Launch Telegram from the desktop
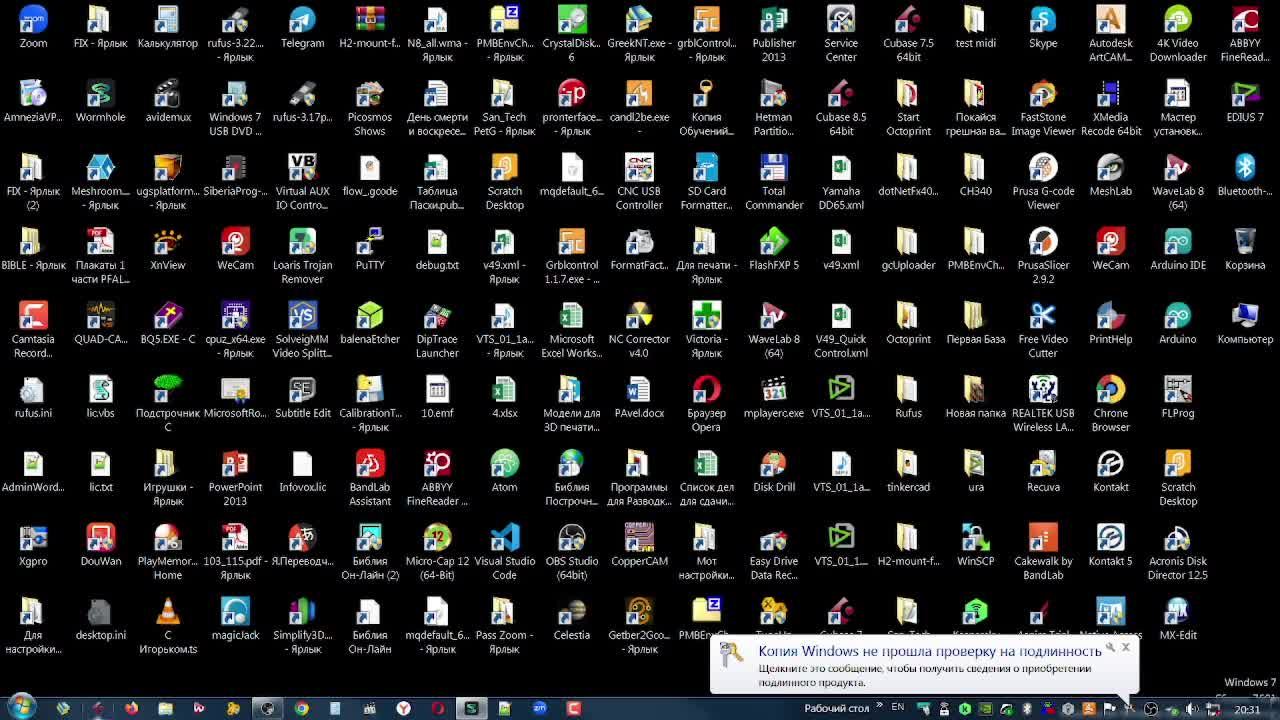 click(302, 28)
